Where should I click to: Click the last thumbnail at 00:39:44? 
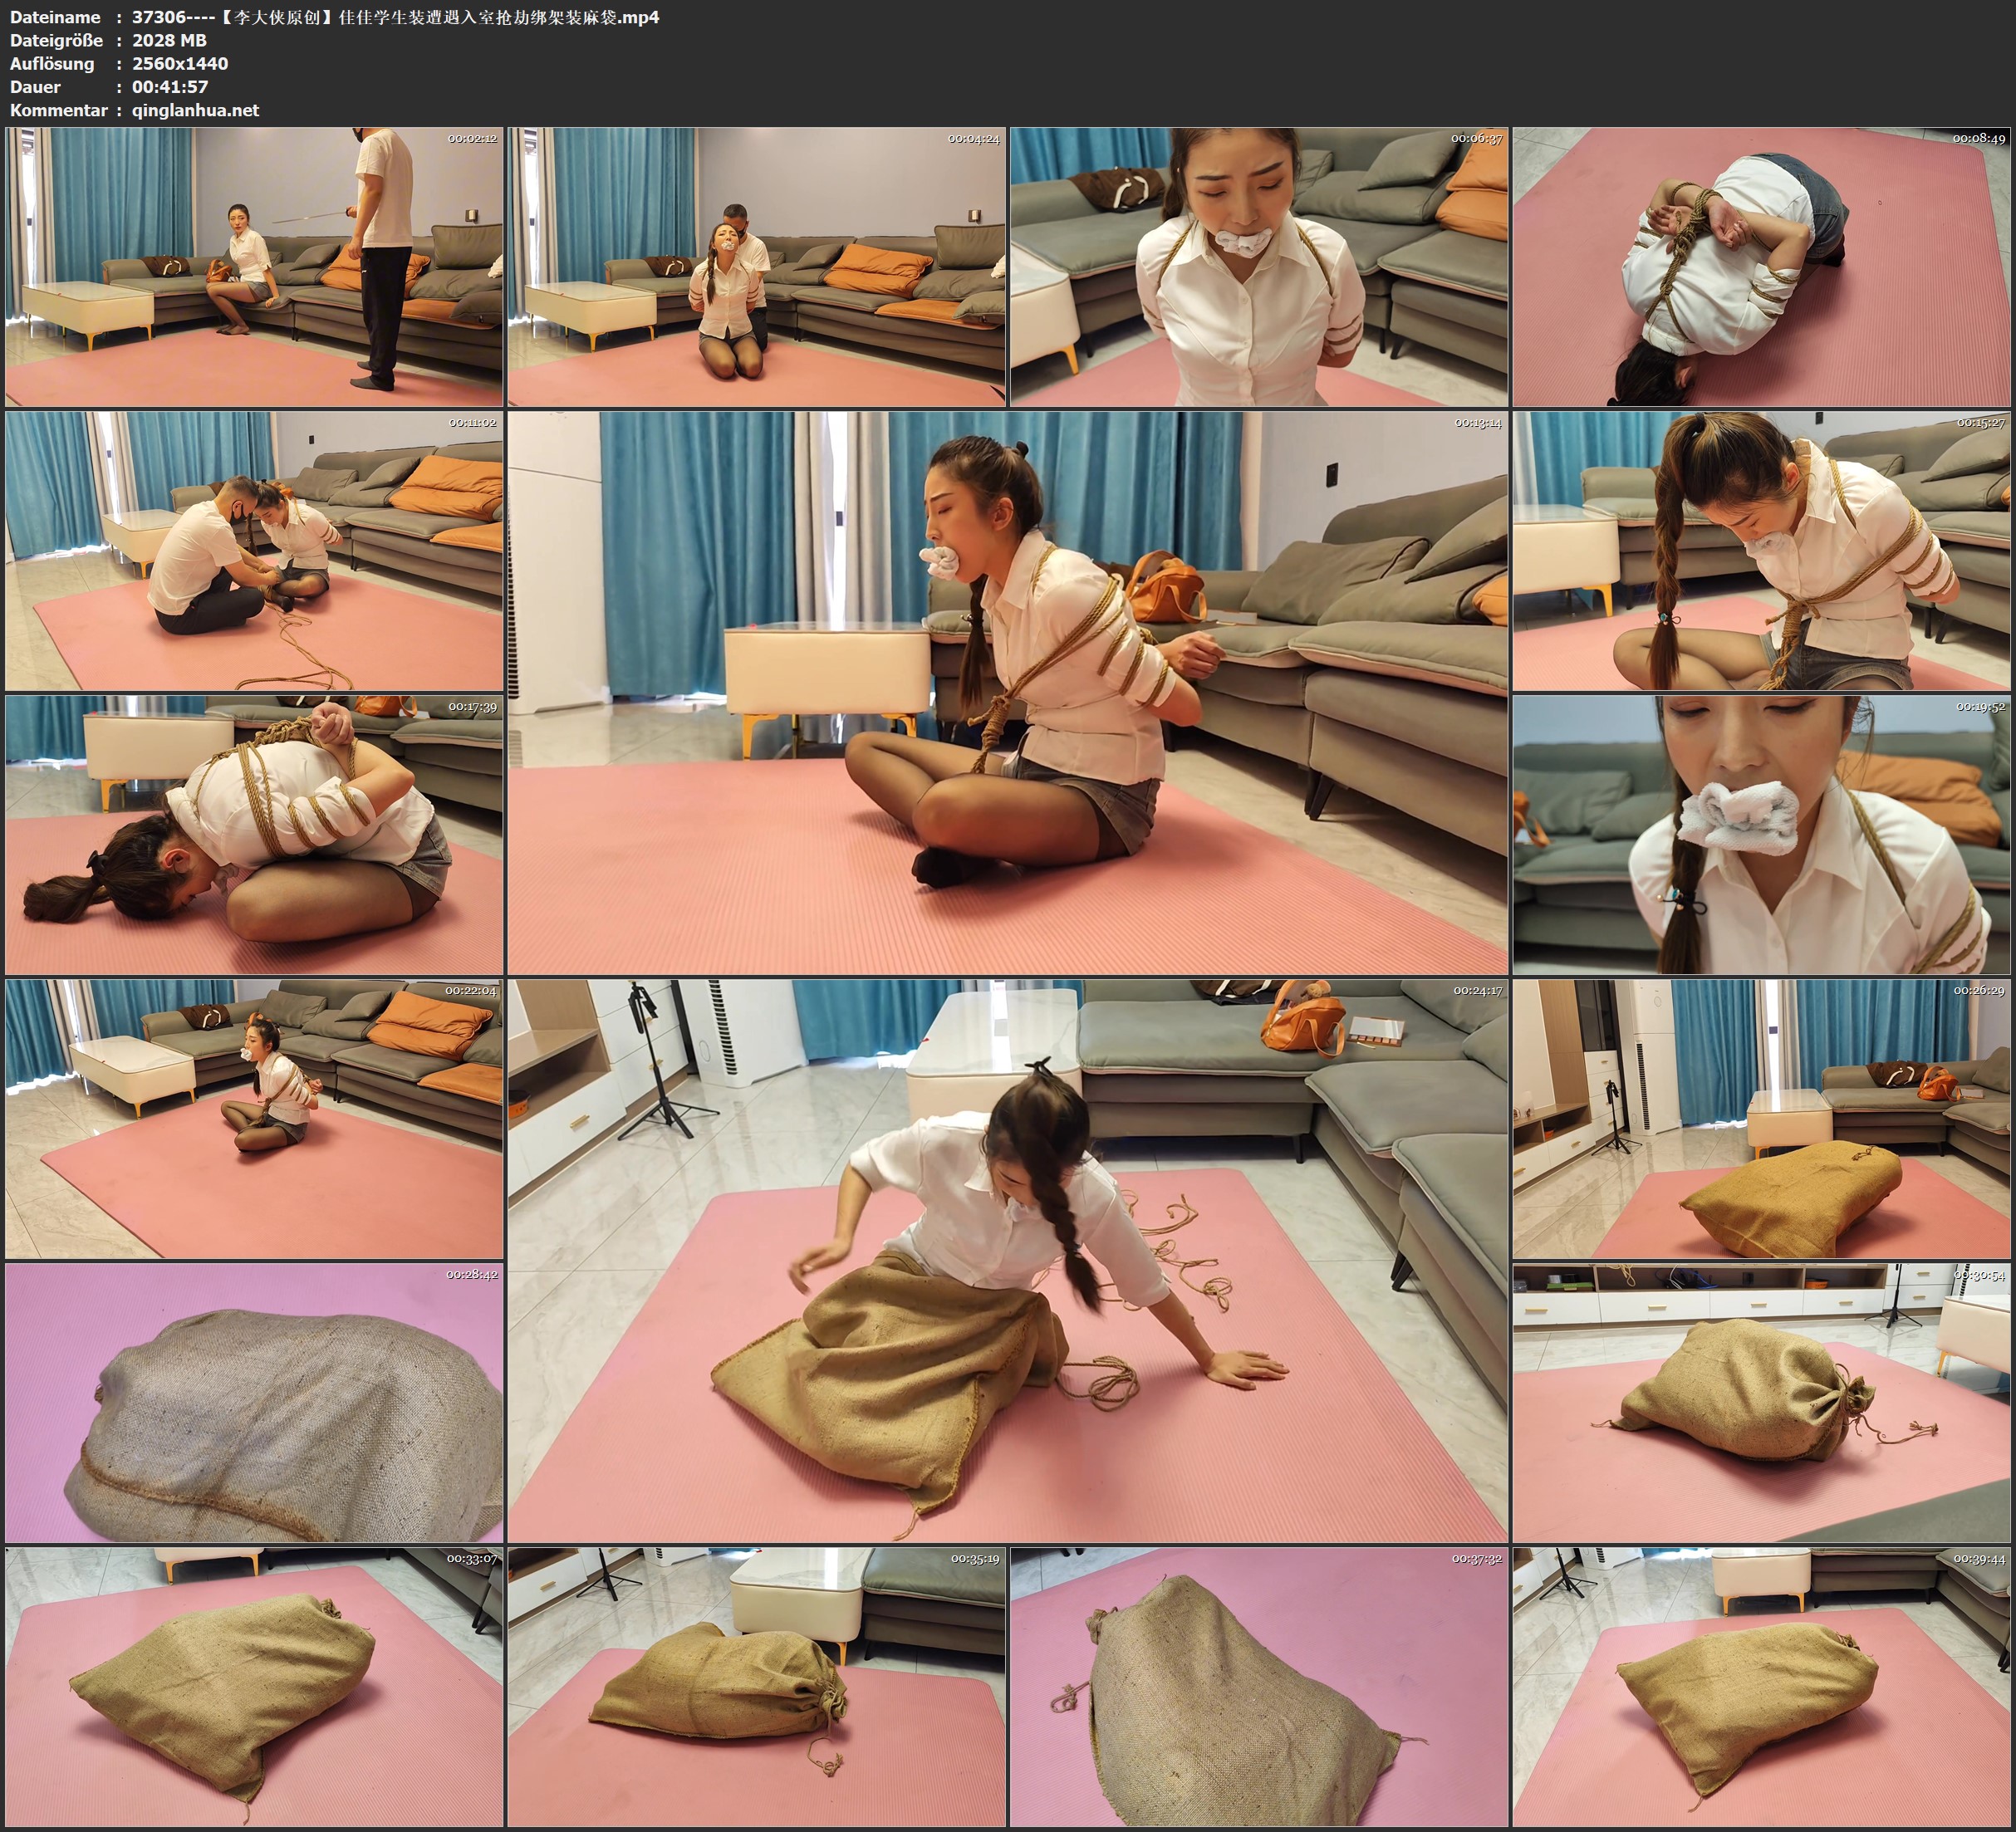pos(1761,1686)
